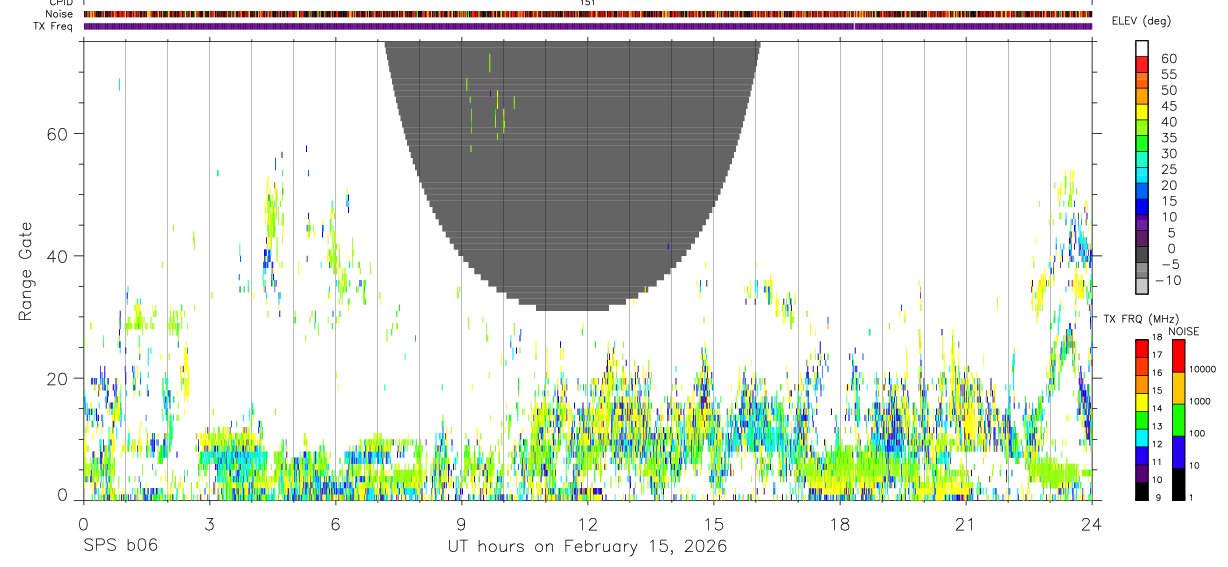Click the 'Range Gate' y-axis title
1228x567 pixels.
(25, 271)
